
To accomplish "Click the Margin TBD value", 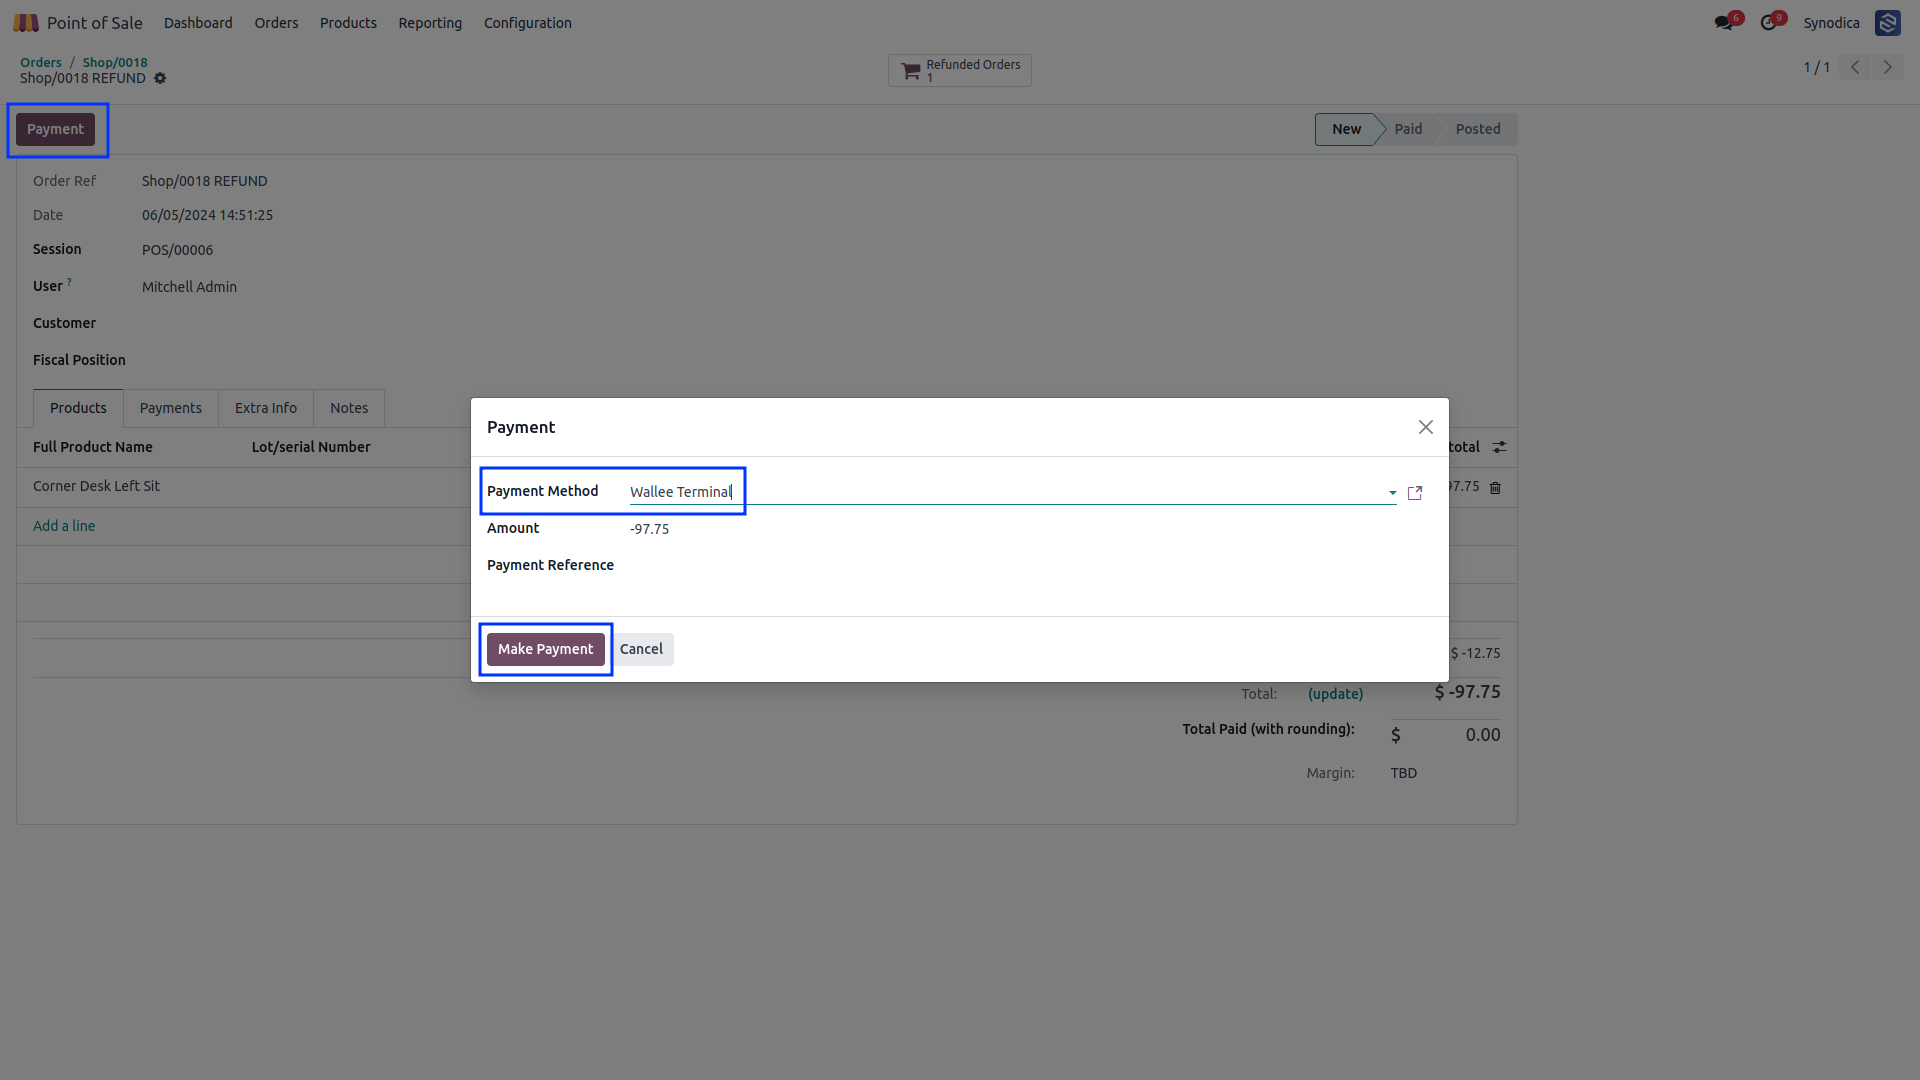I will pos(1403,773).
